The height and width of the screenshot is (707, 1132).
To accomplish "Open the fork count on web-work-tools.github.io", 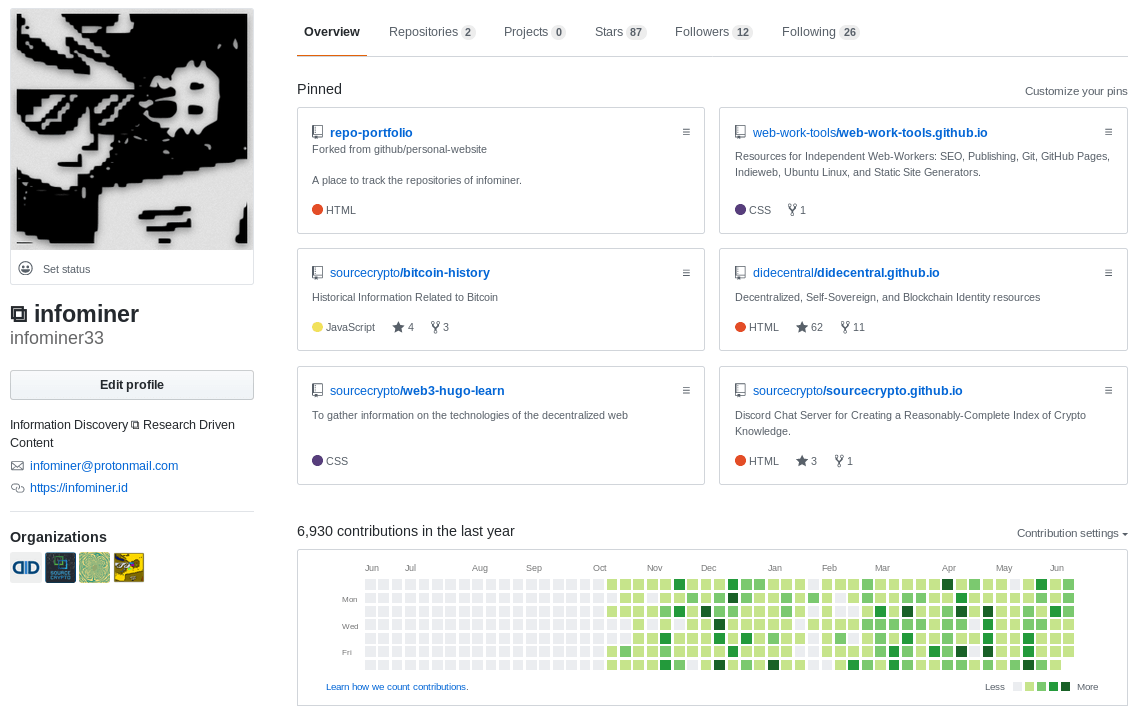I will tap(797, 210).
